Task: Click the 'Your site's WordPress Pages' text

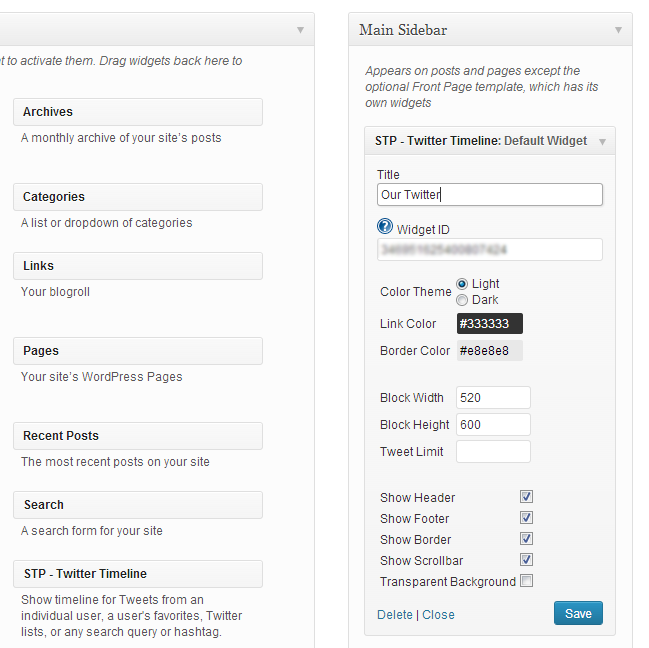Action: click(x=102, y=377)
